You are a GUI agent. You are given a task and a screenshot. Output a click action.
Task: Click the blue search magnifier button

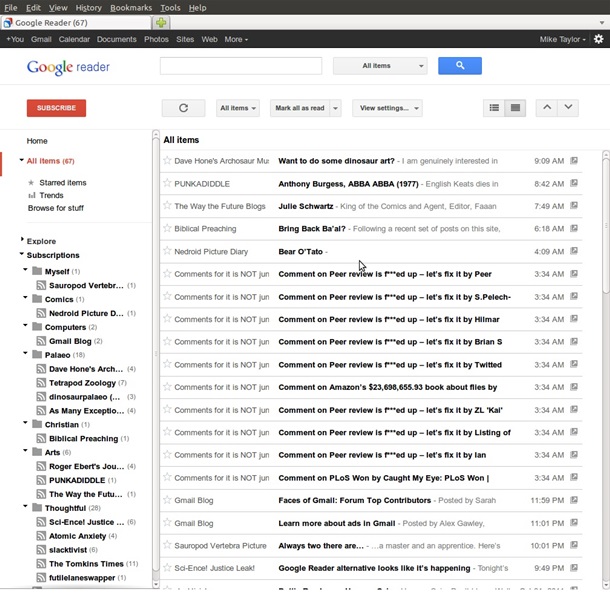[x=460, y=66]
